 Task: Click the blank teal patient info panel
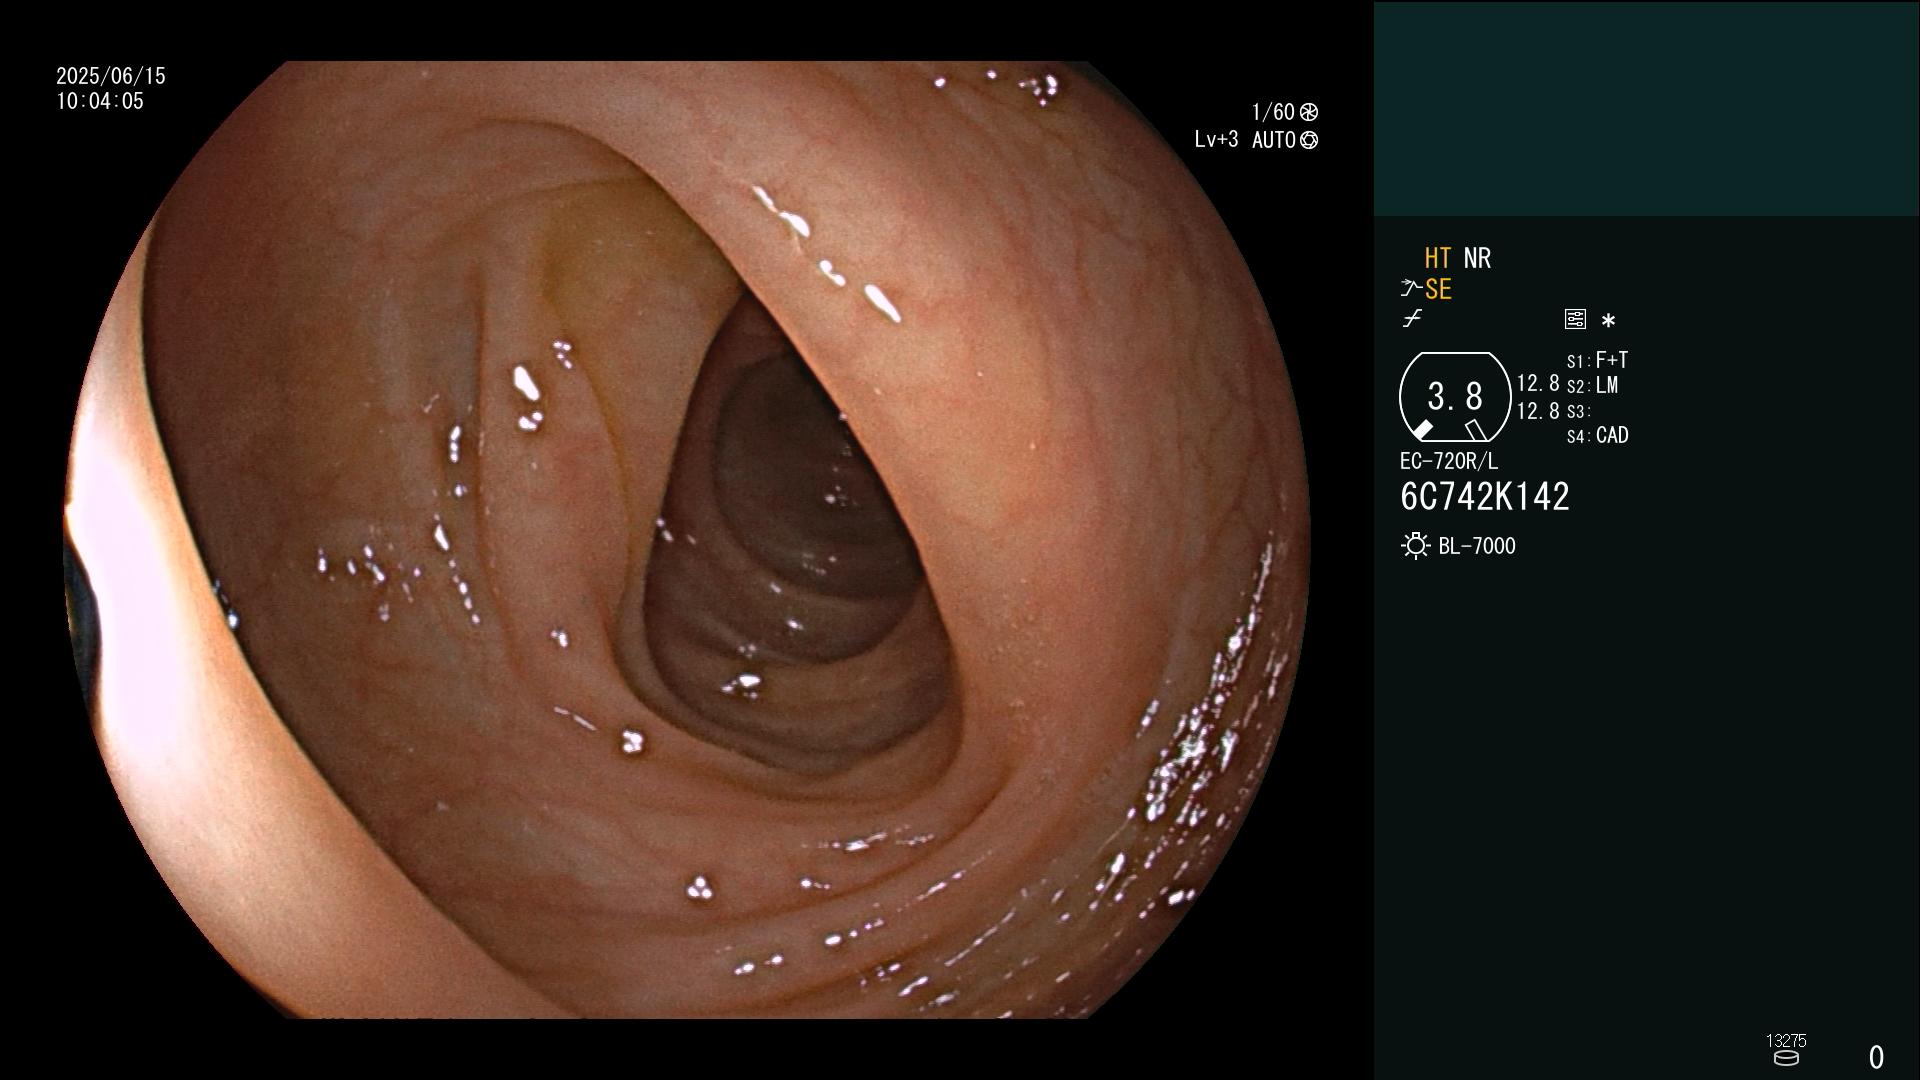click(x=1646, y=109)
